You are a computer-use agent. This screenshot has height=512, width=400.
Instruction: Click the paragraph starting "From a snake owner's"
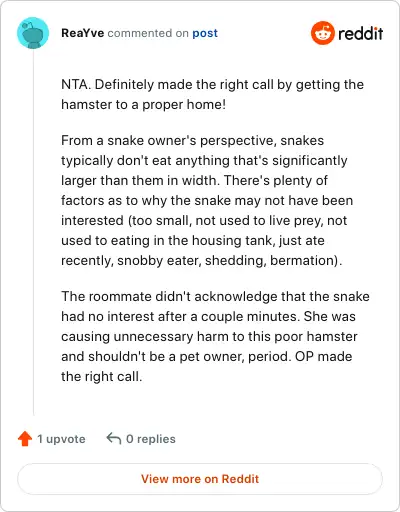[x=207, y=200]
